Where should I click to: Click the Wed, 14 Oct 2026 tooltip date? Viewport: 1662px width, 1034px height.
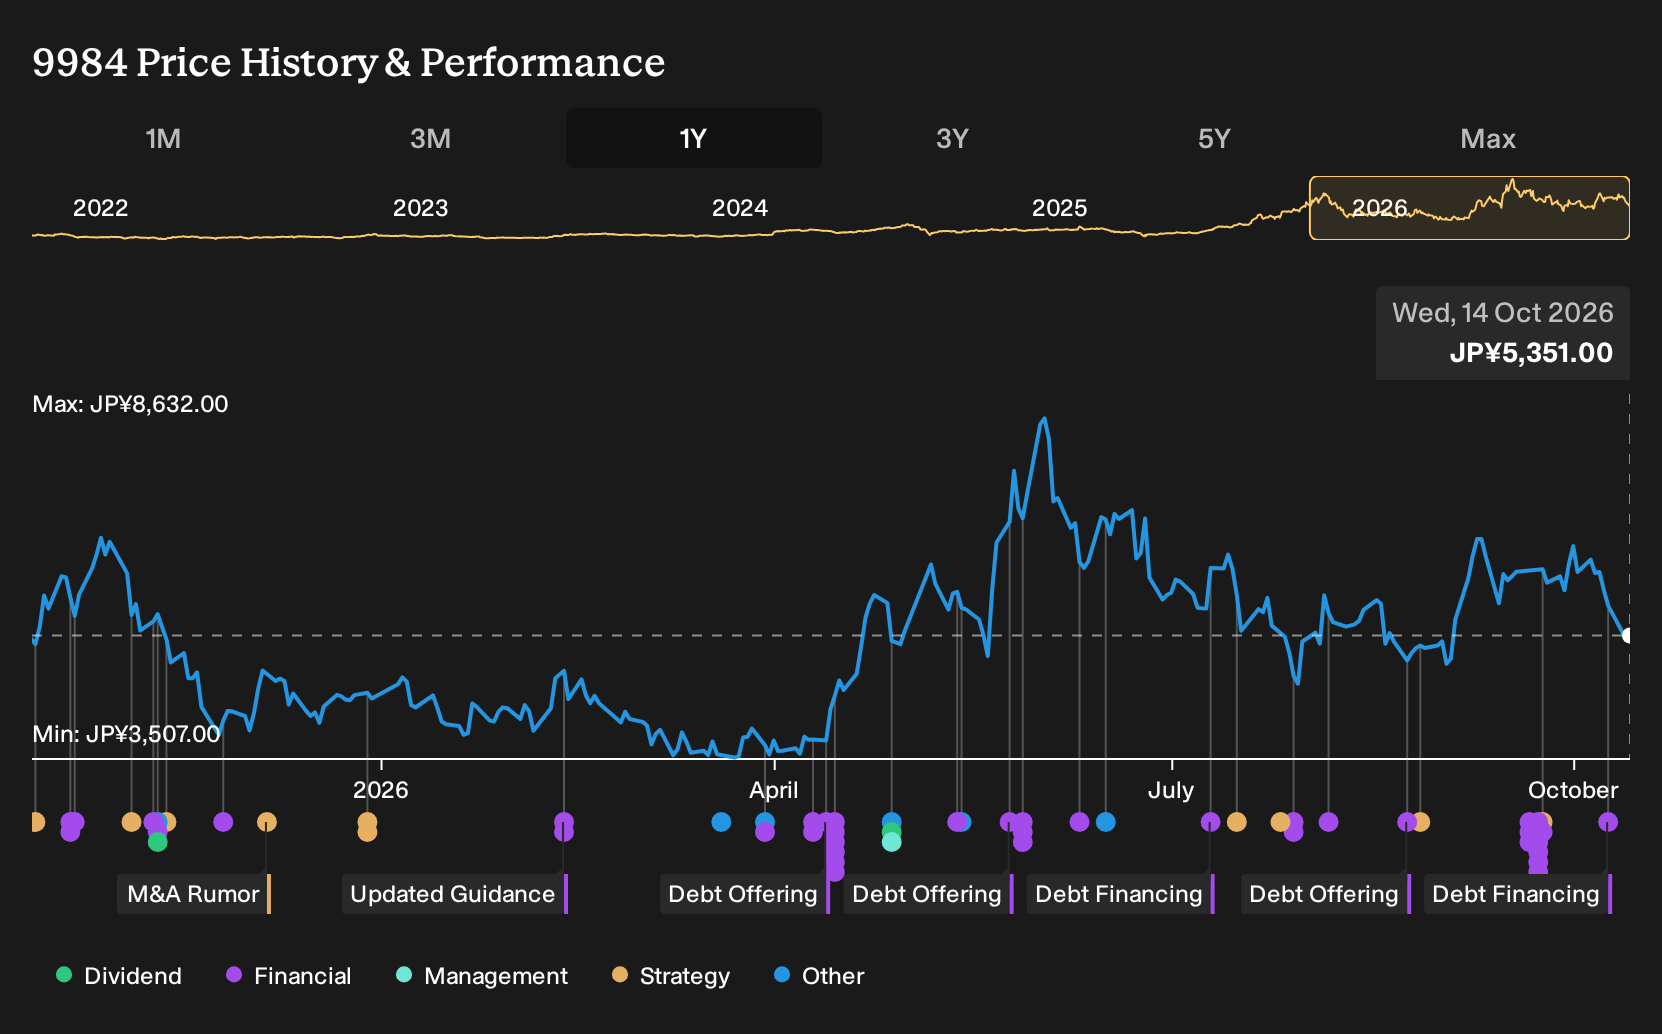click(x=1503, y=313)
